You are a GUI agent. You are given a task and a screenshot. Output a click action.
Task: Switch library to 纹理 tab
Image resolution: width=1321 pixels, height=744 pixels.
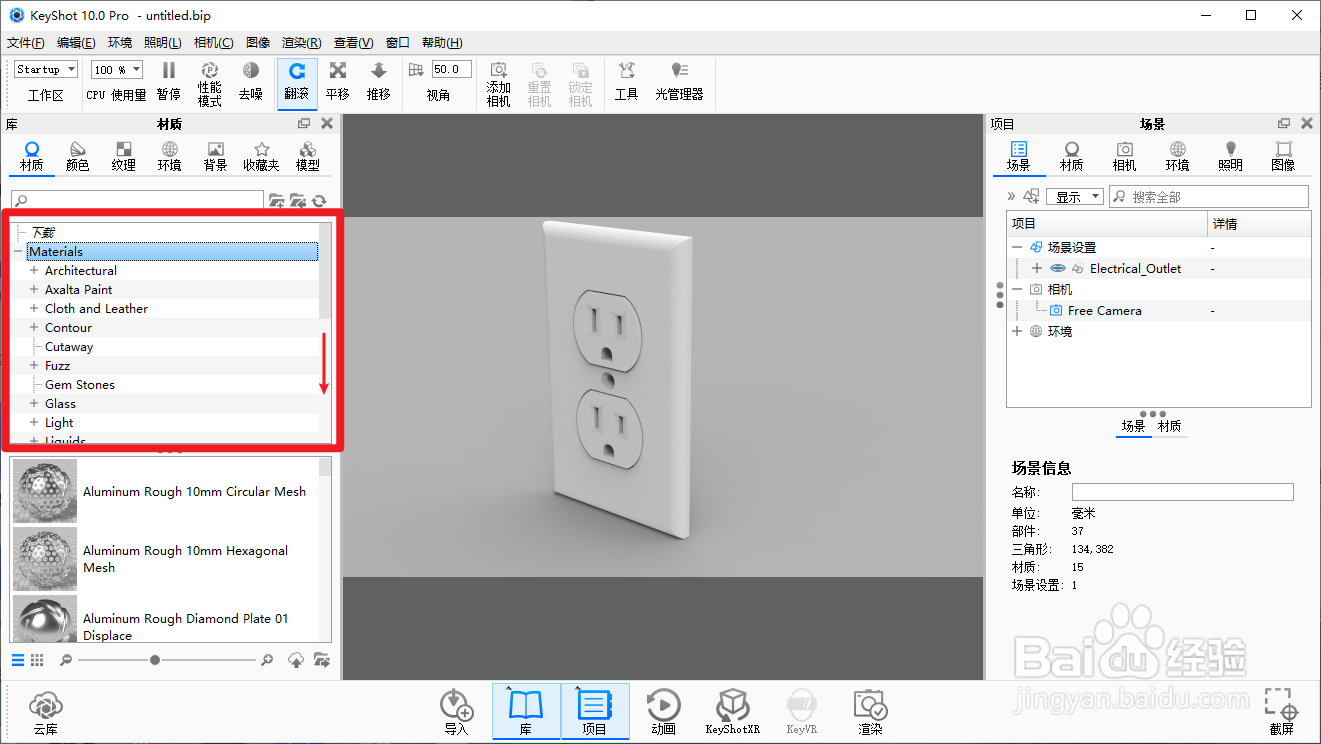pyautogui.click(x=123, y=156)
